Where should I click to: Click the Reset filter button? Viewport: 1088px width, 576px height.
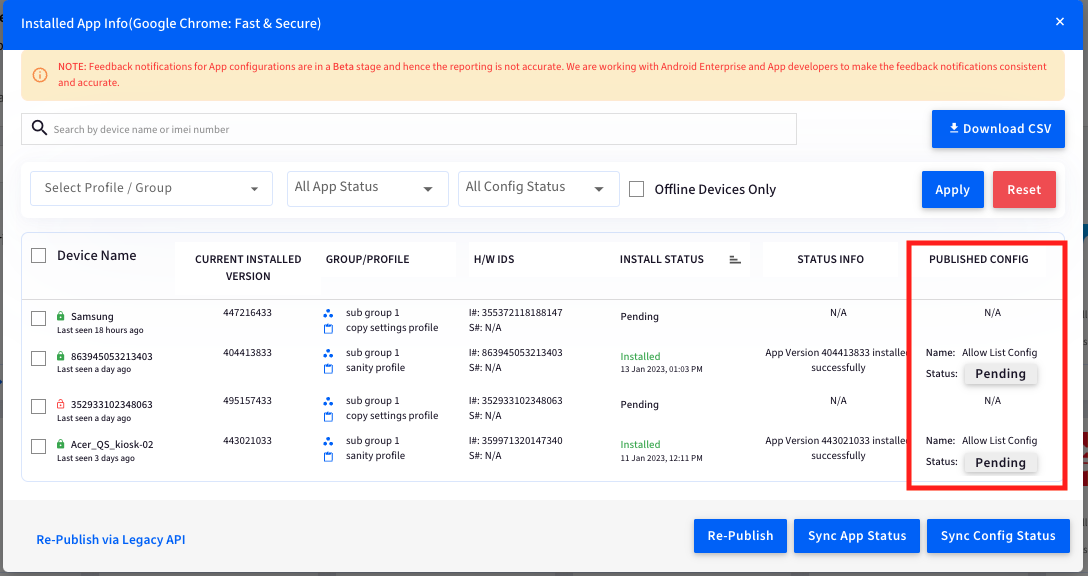pos(1024,189)
